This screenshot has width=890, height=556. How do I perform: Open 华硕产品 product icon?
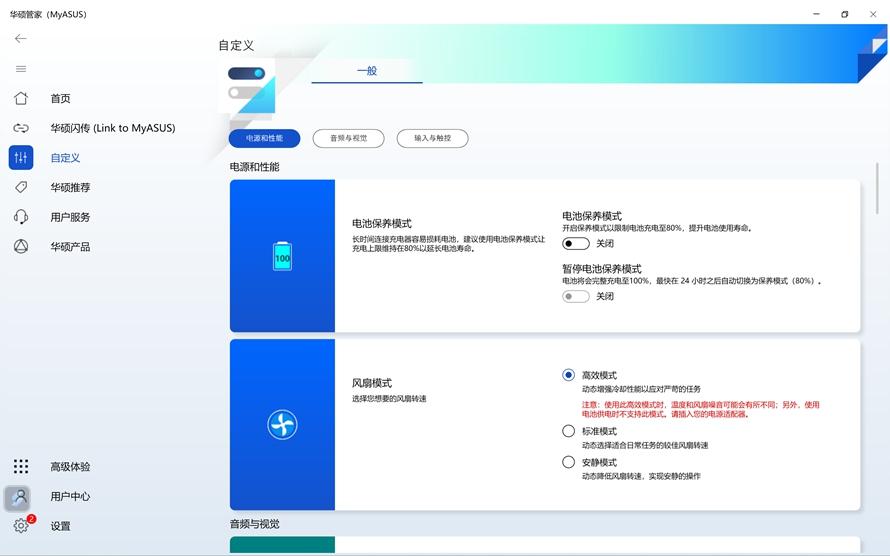click(20, 247)
